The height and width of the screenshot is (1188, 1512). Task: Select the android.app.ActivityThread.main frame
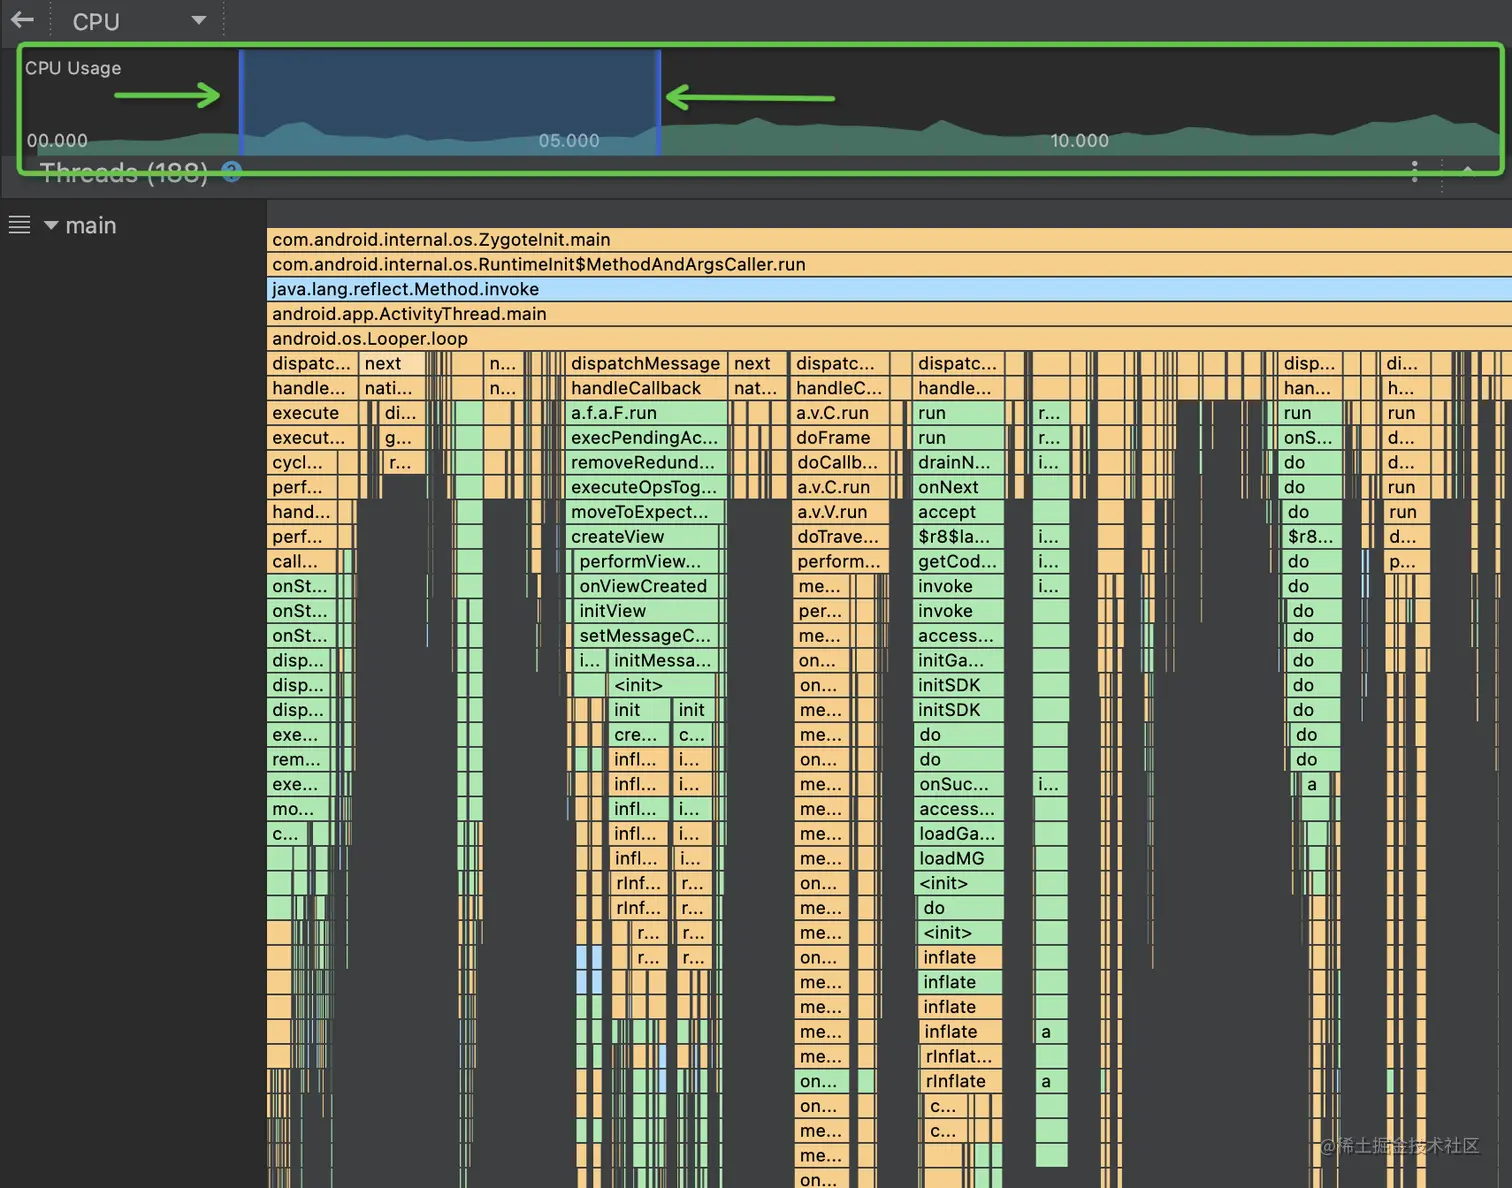coord(889,314)
